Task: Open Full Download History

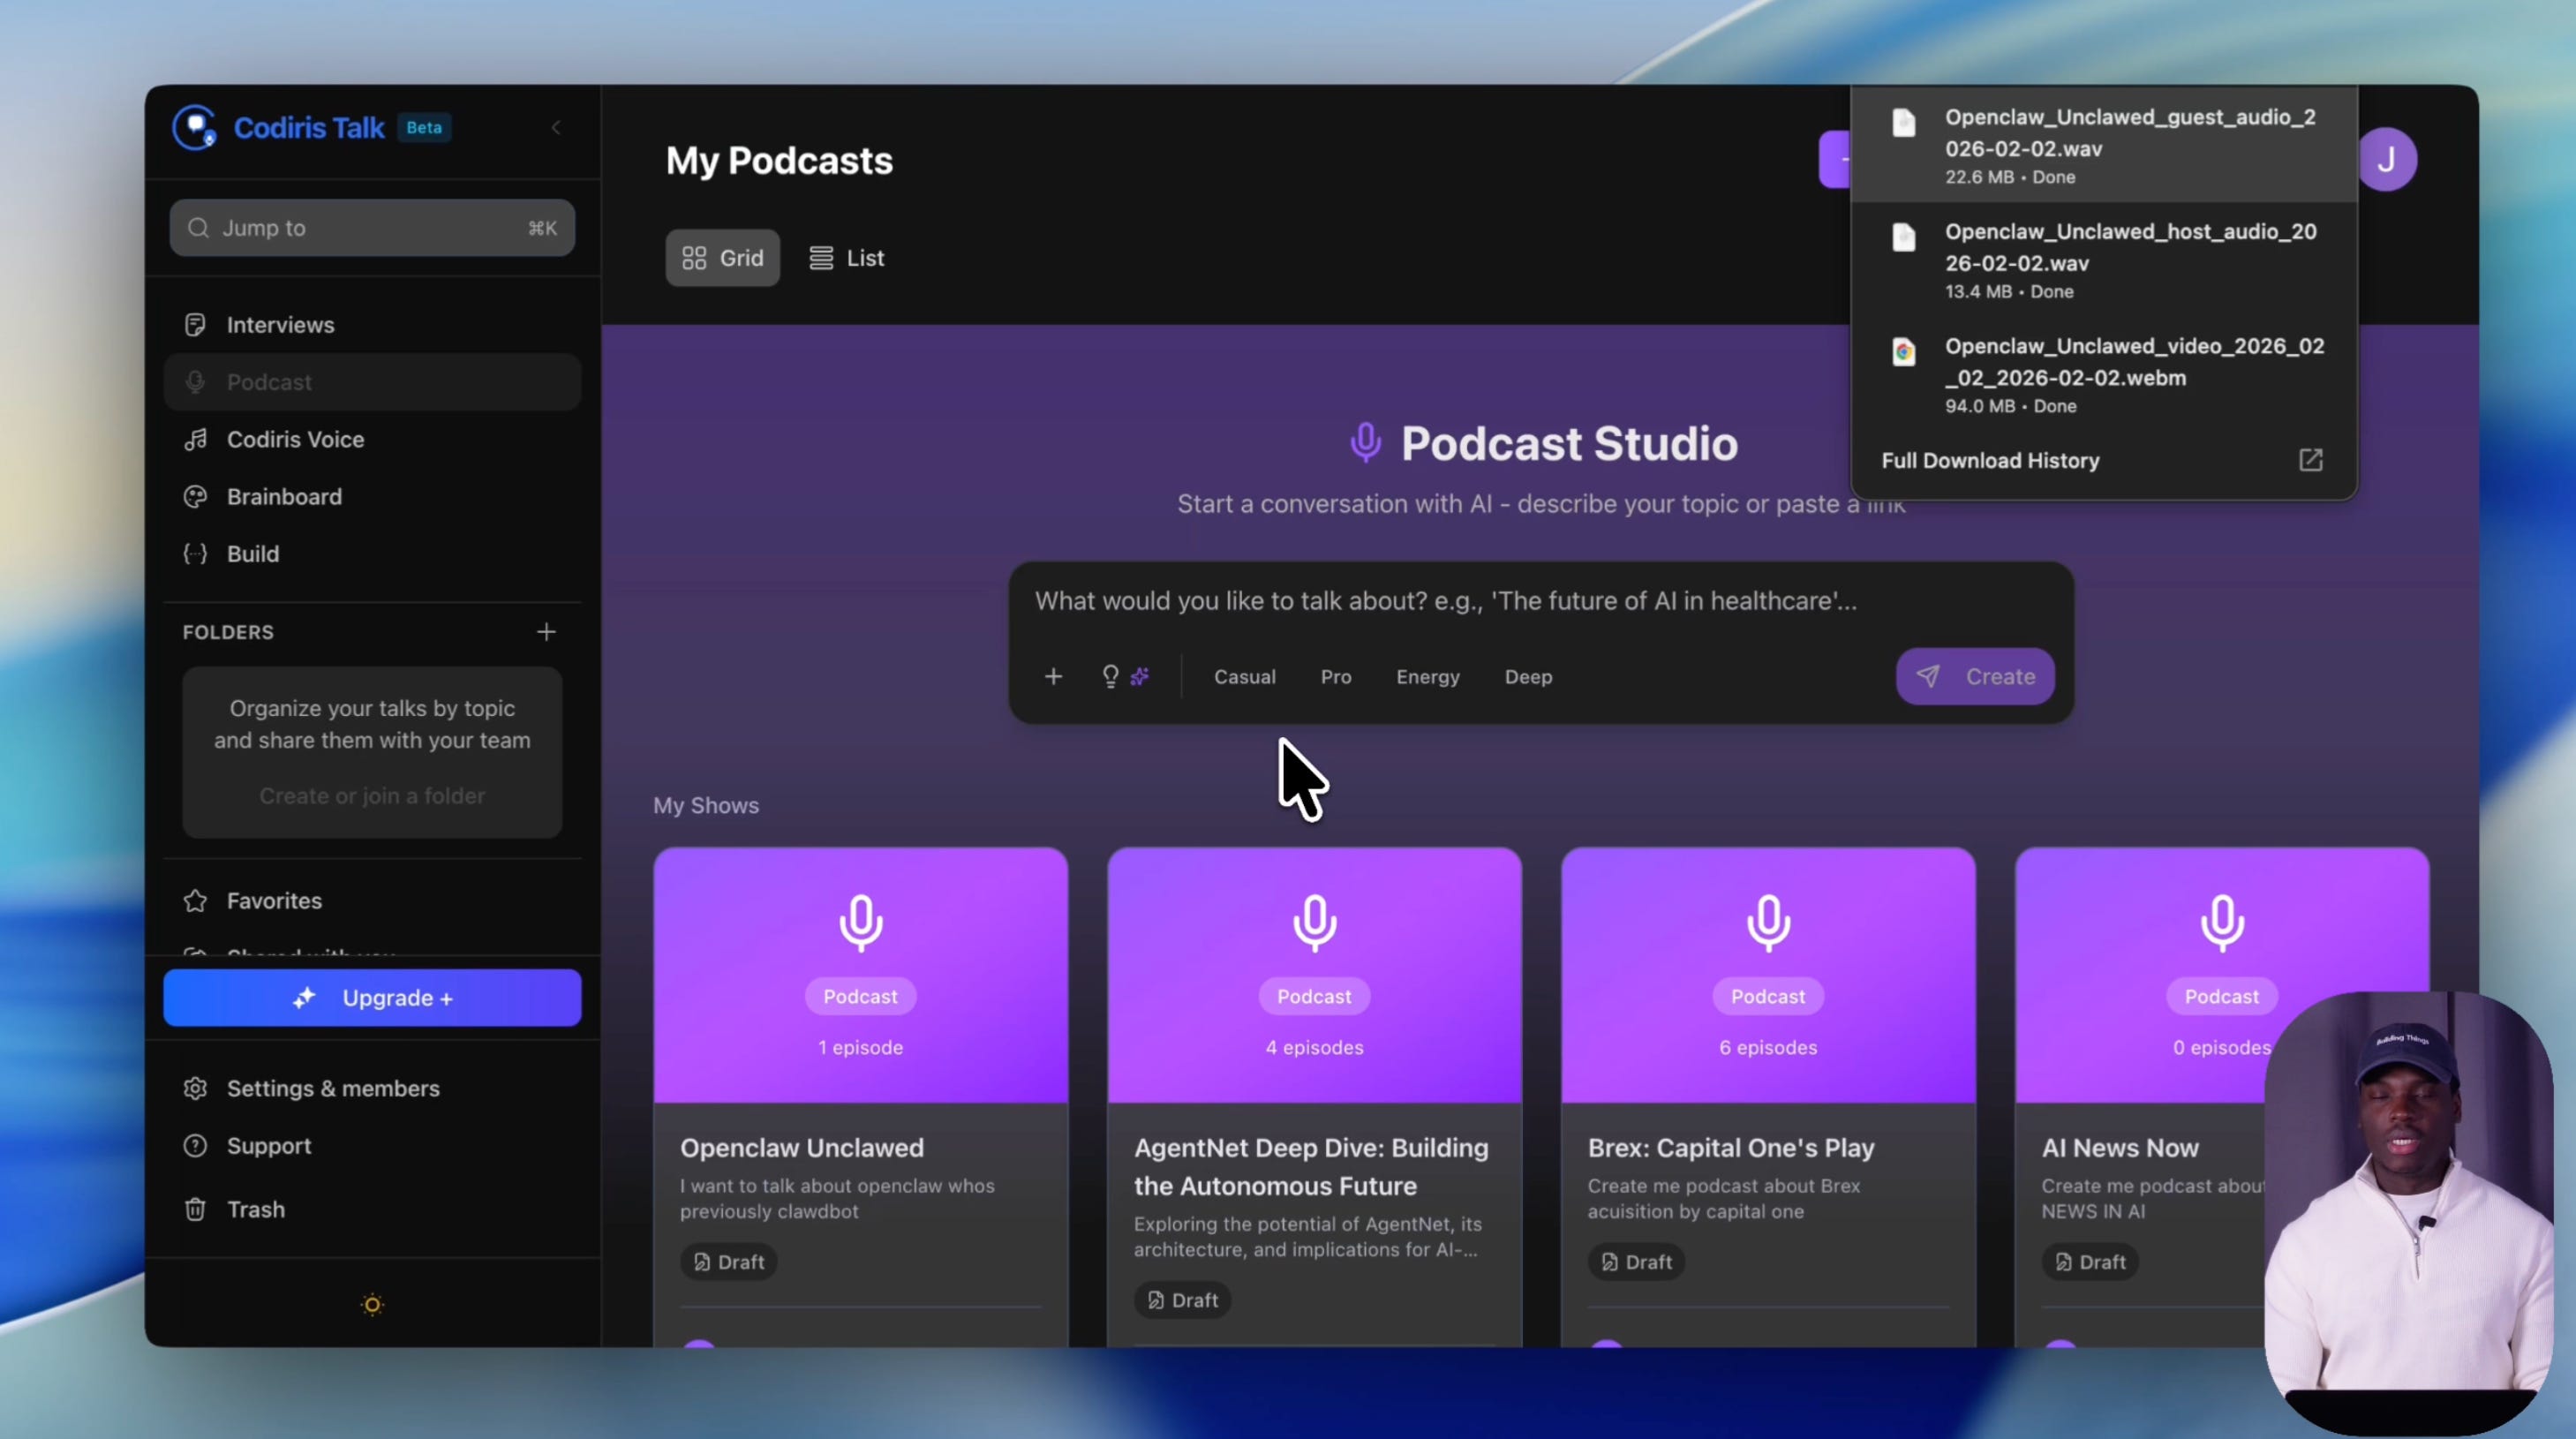Action: (x=1990, y=461)
